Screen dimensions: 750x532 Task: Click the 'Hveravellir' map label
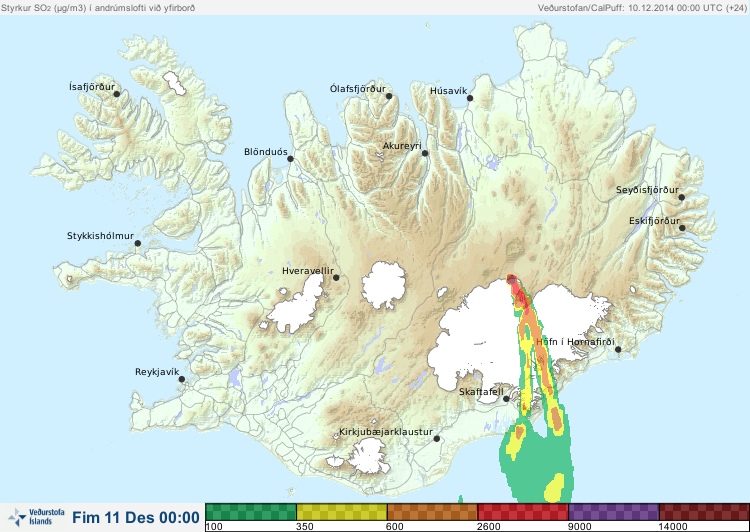[x=308, y=271]
